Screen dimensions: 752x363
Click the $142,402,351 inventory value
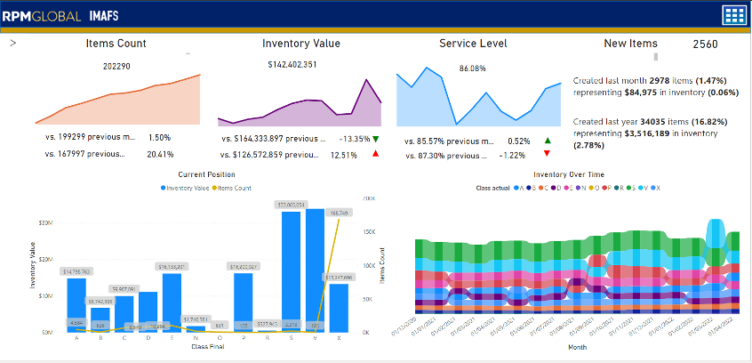click(292, 64)
